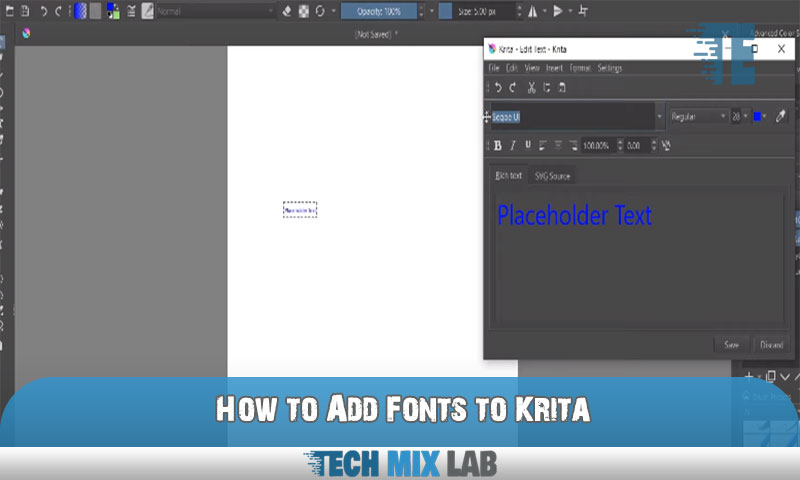Close the Edit Text window
800x480 pixels.
pos(781,48)
